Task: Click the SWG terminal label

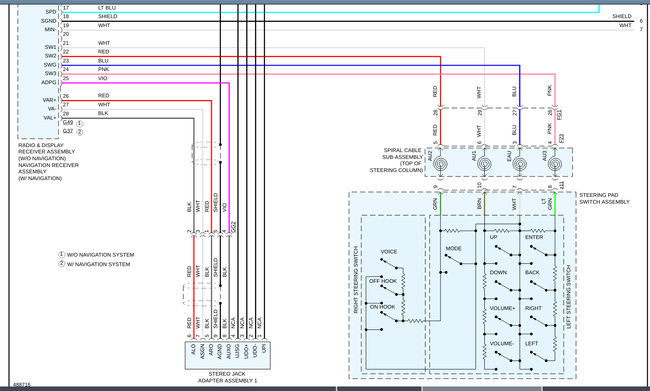Action: click(50, 65)
